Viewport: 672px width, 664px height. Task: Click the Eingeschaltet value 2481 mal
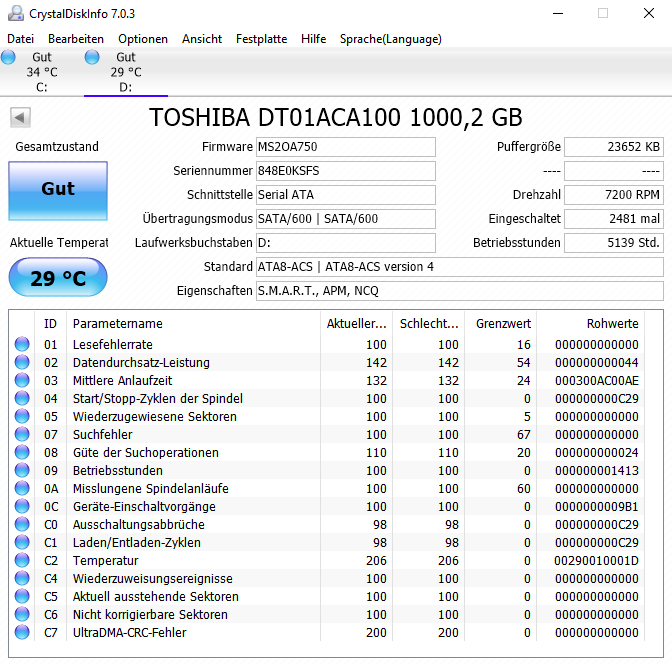pos(614,219)
